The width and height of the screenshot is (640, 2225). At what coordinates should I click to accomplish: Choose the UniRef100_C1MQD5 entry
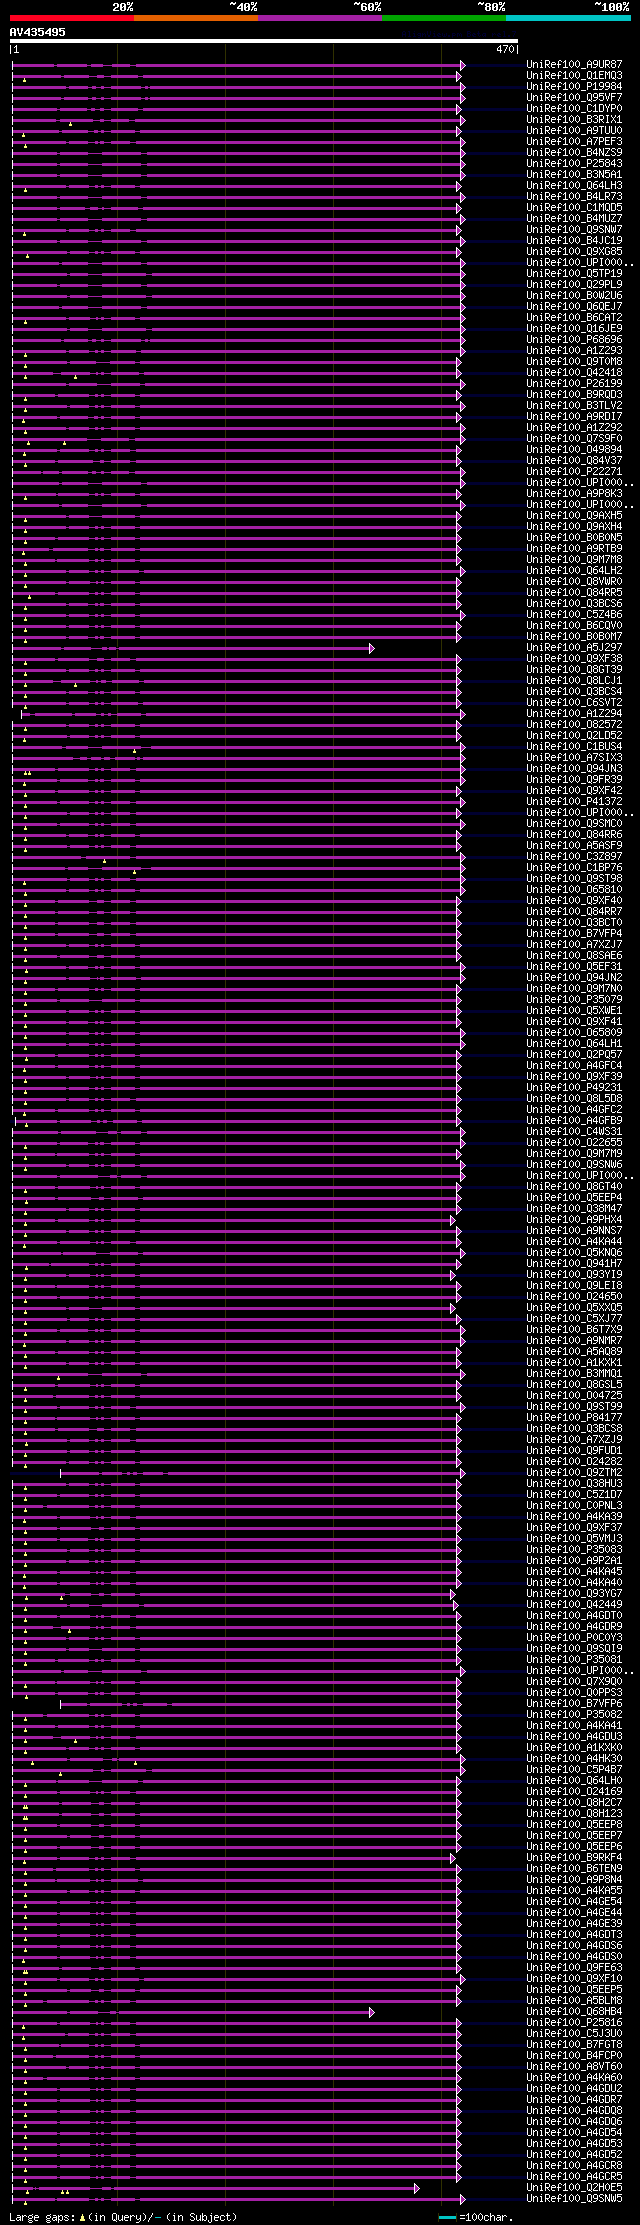pos(574,208)
